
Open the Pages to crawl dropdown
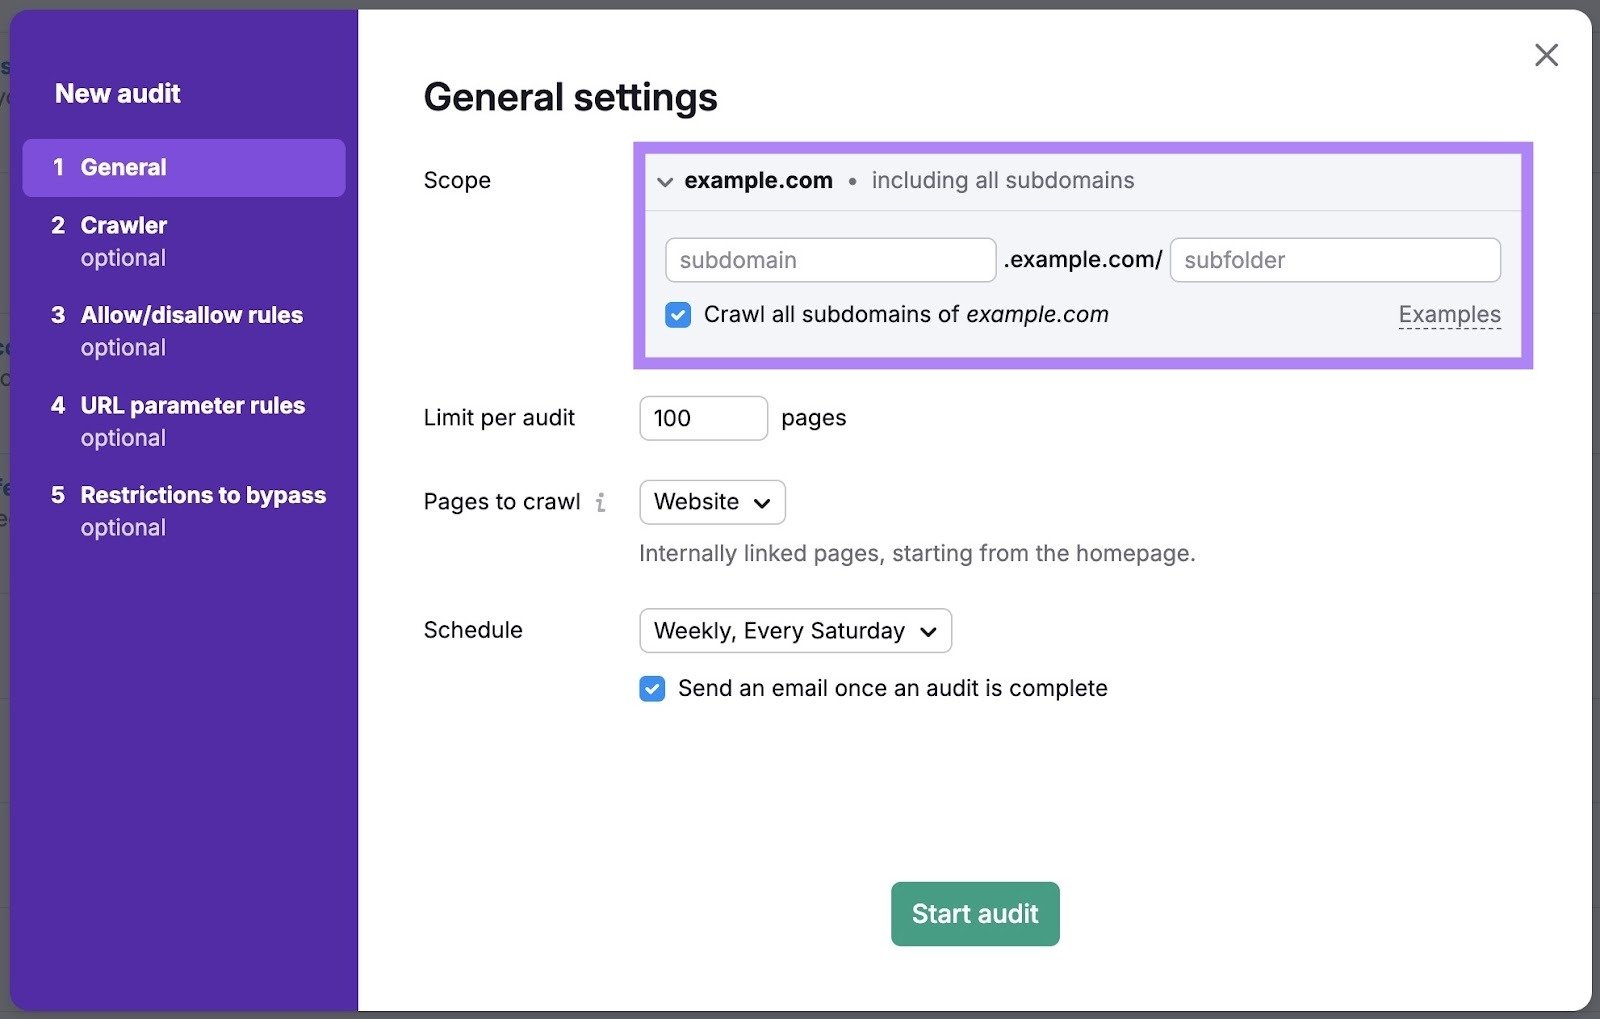pos(711,502)
